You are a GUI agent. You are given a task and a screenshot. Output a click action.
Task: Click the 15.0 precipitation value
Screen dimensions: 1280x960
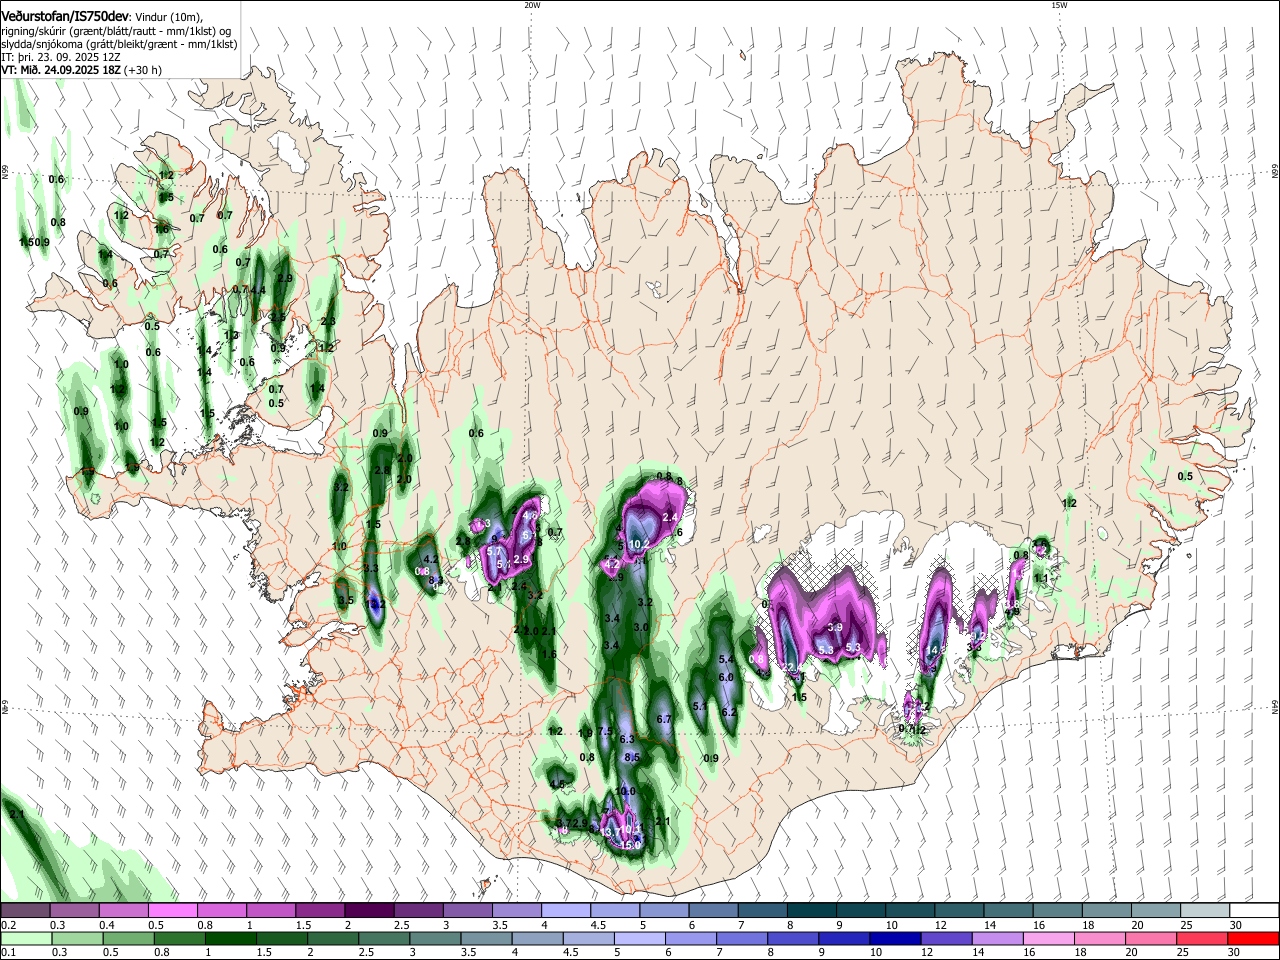(630, 845)
